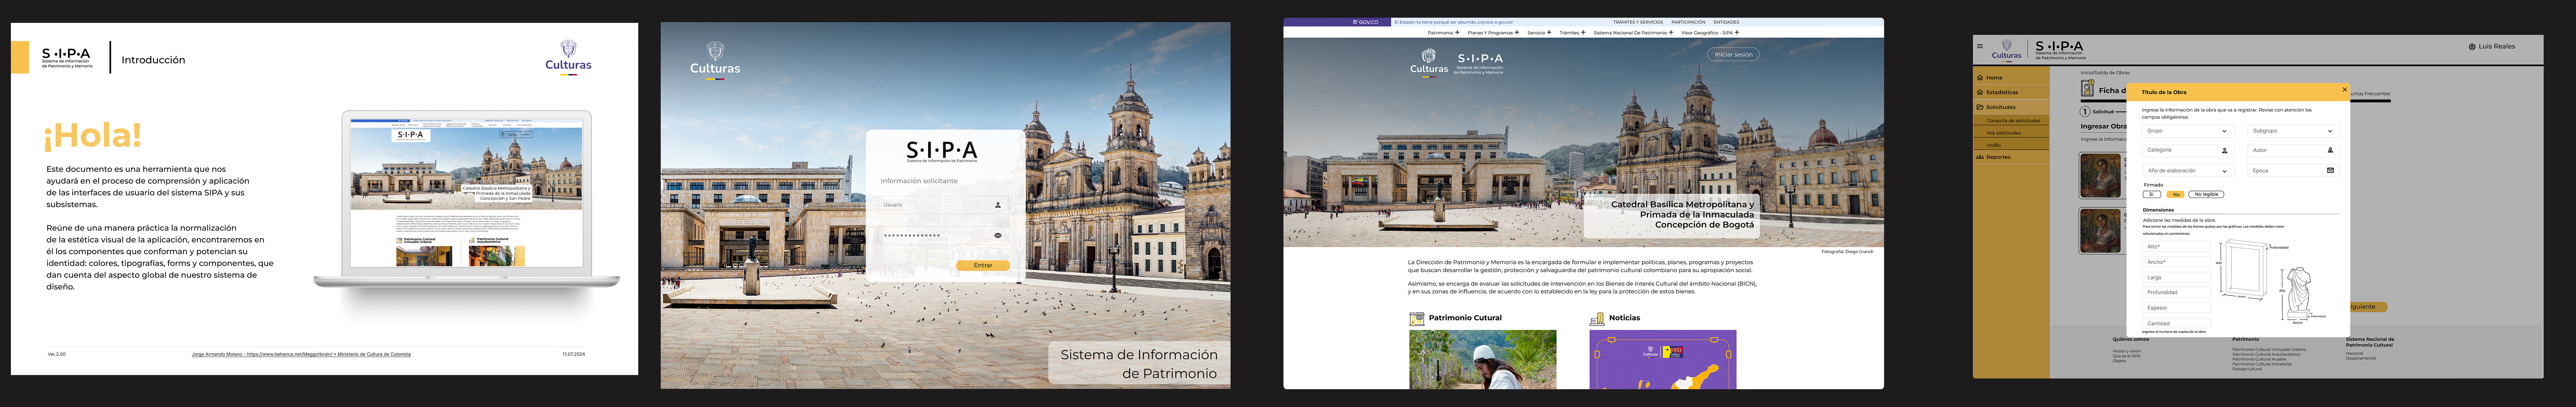The image size is (2576, 407).
Task: Click the Ancho* input field under Dimensiones
Action: point(2177,262)
